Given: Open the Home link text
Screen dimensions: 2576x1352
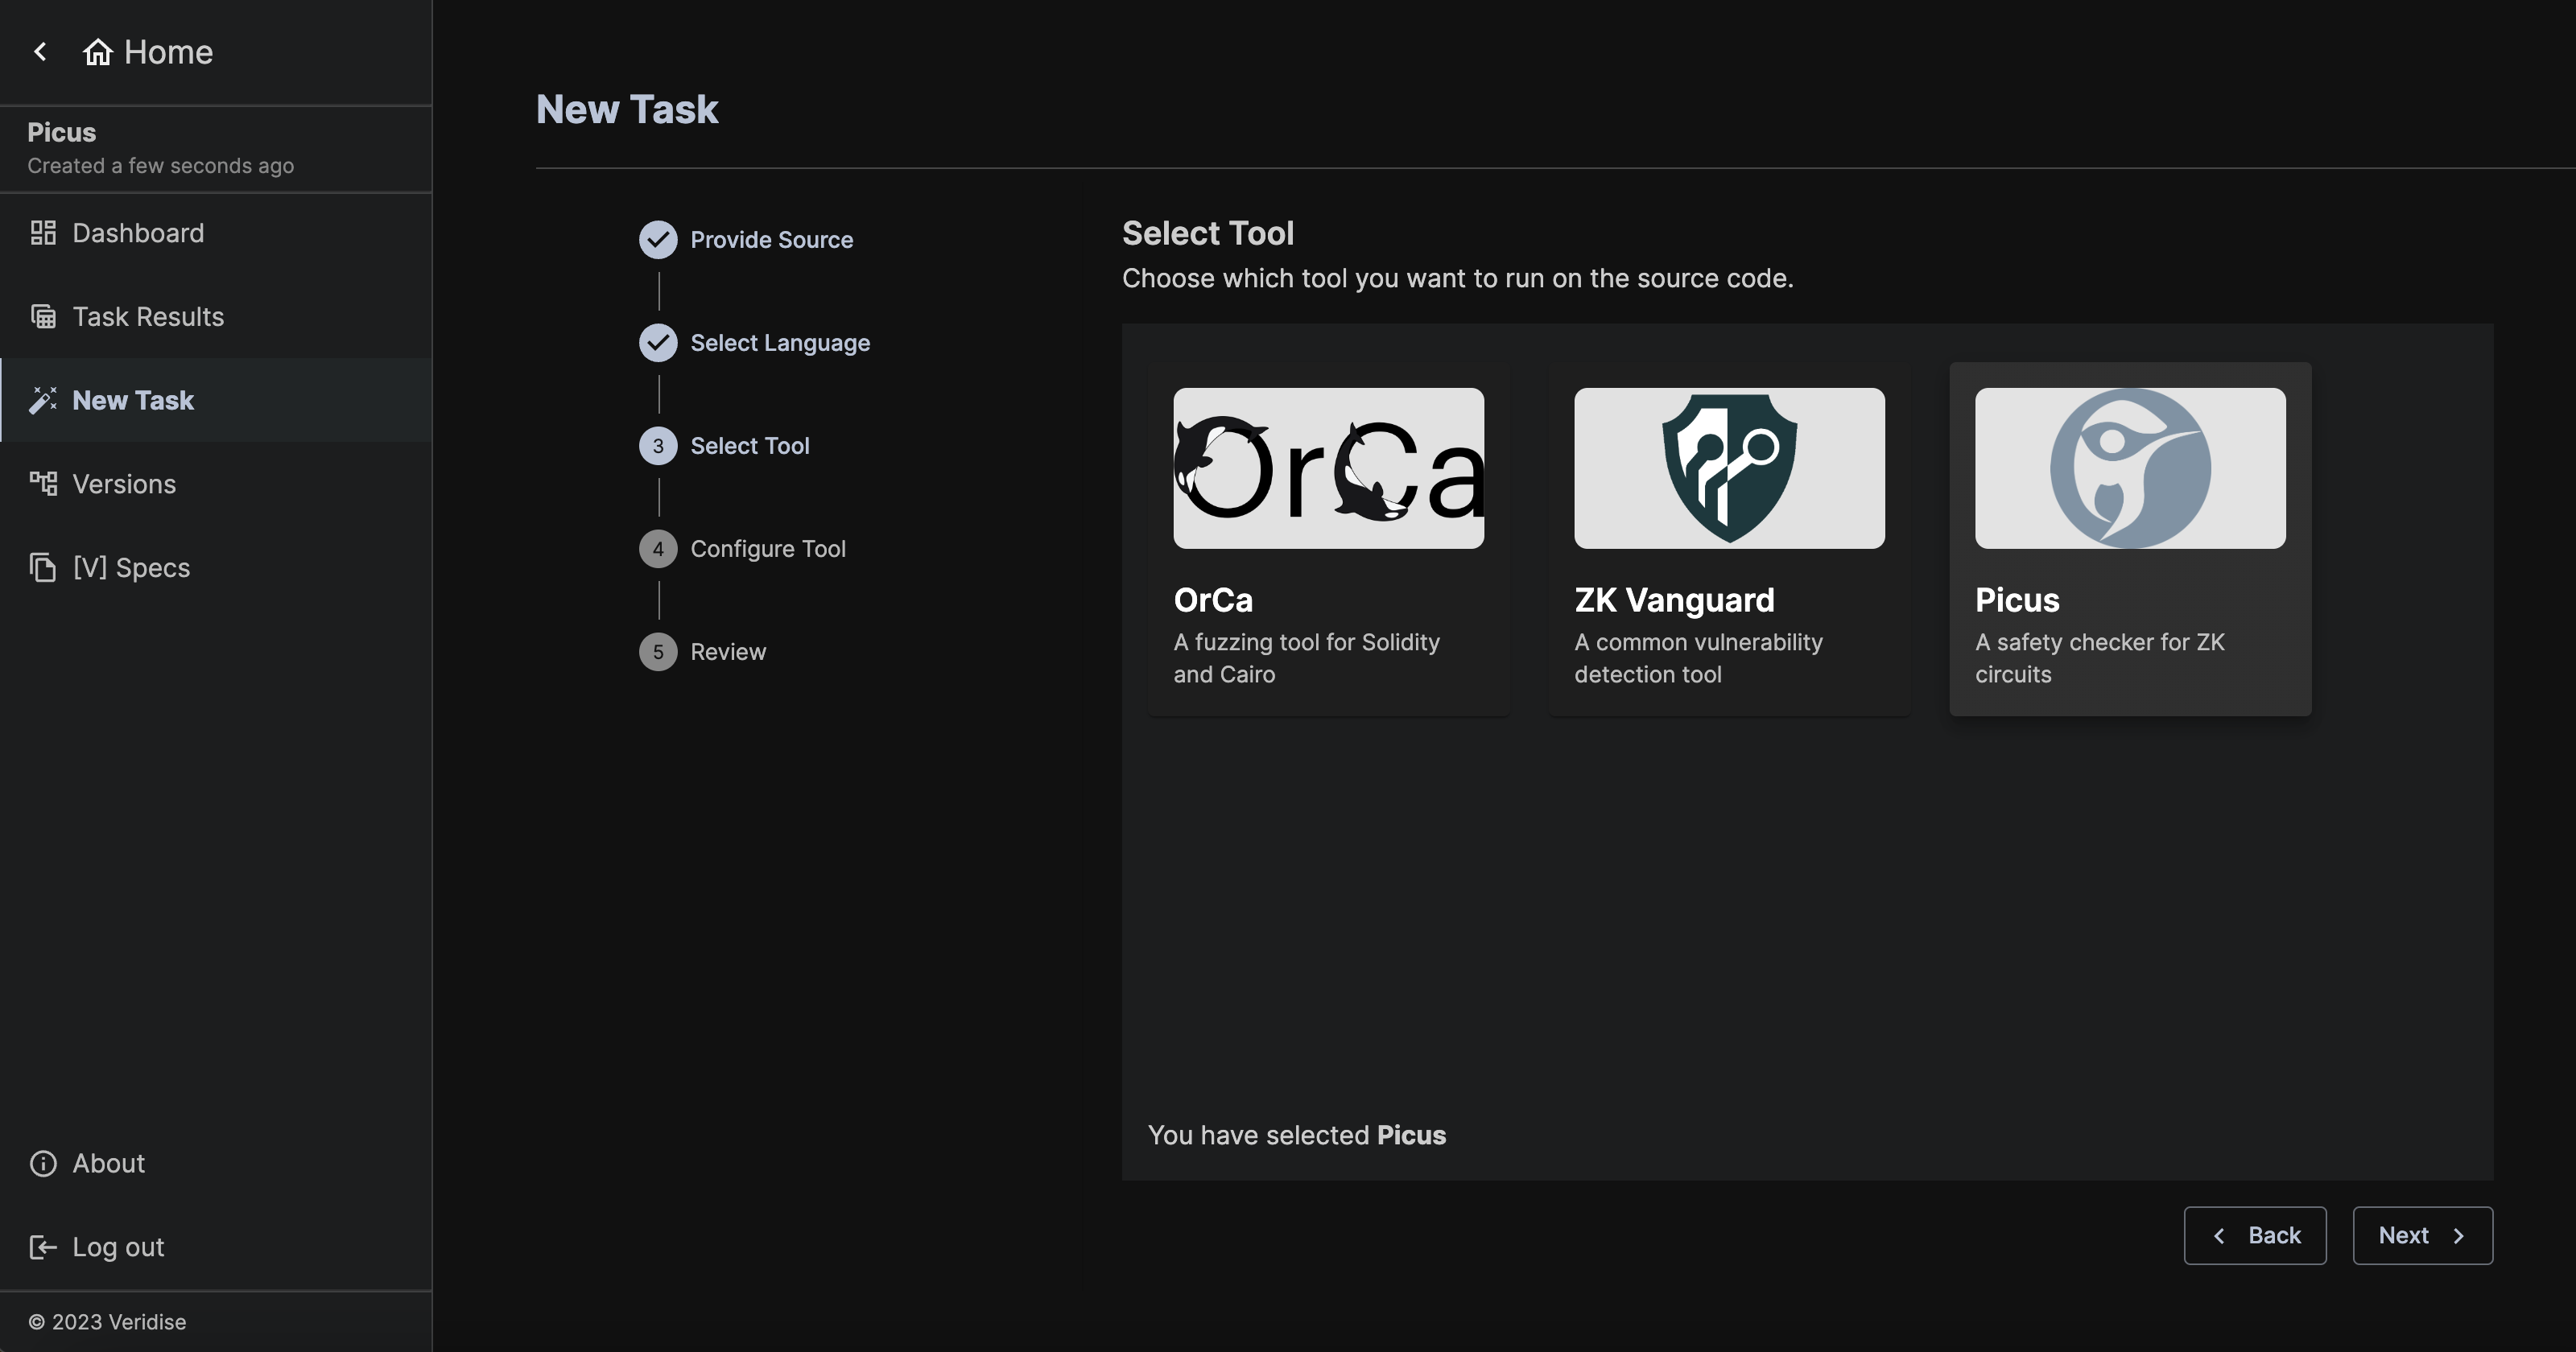Looking at the screenshot, I should 168,52.
